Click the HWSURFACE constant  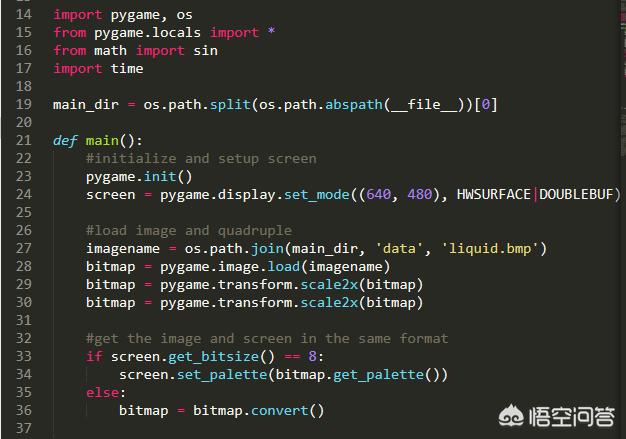click(x=493, y=194)
